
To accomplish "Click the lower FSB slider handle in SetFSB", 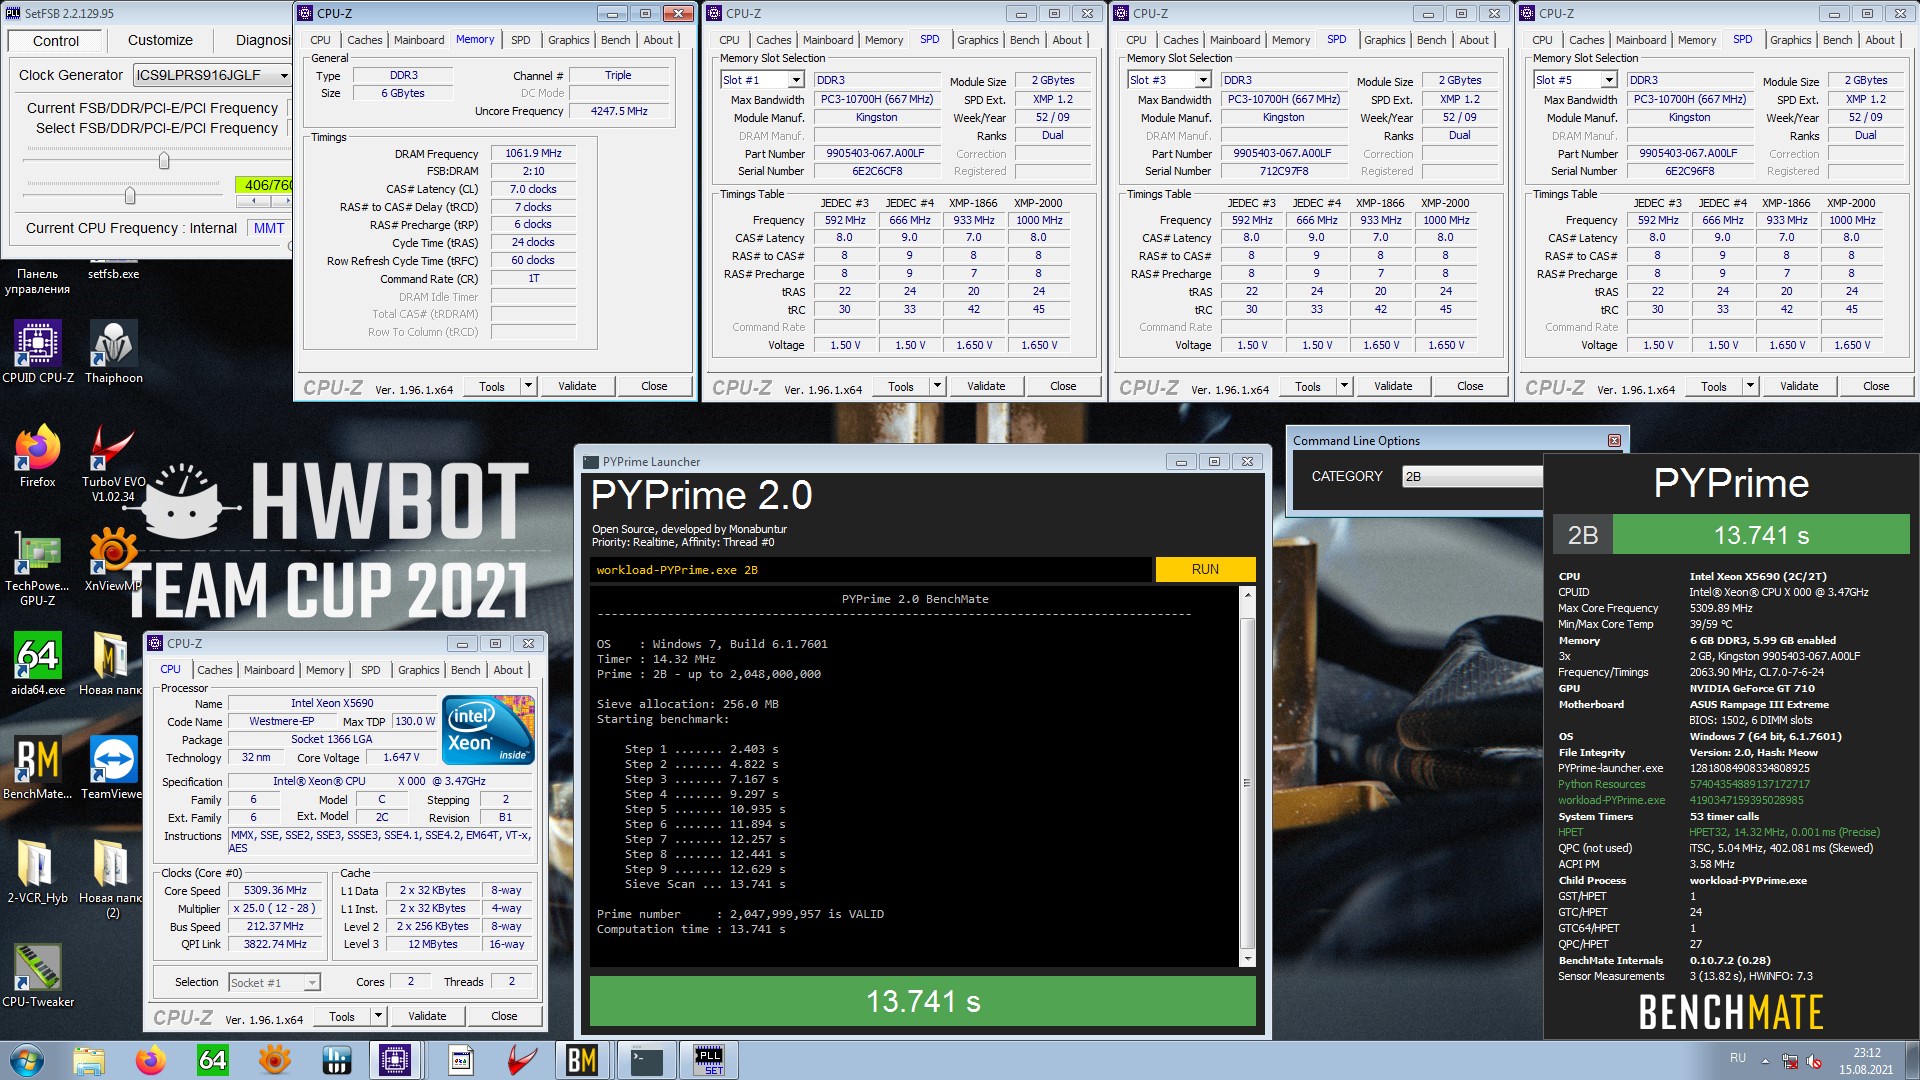I will tap(129, 196).
